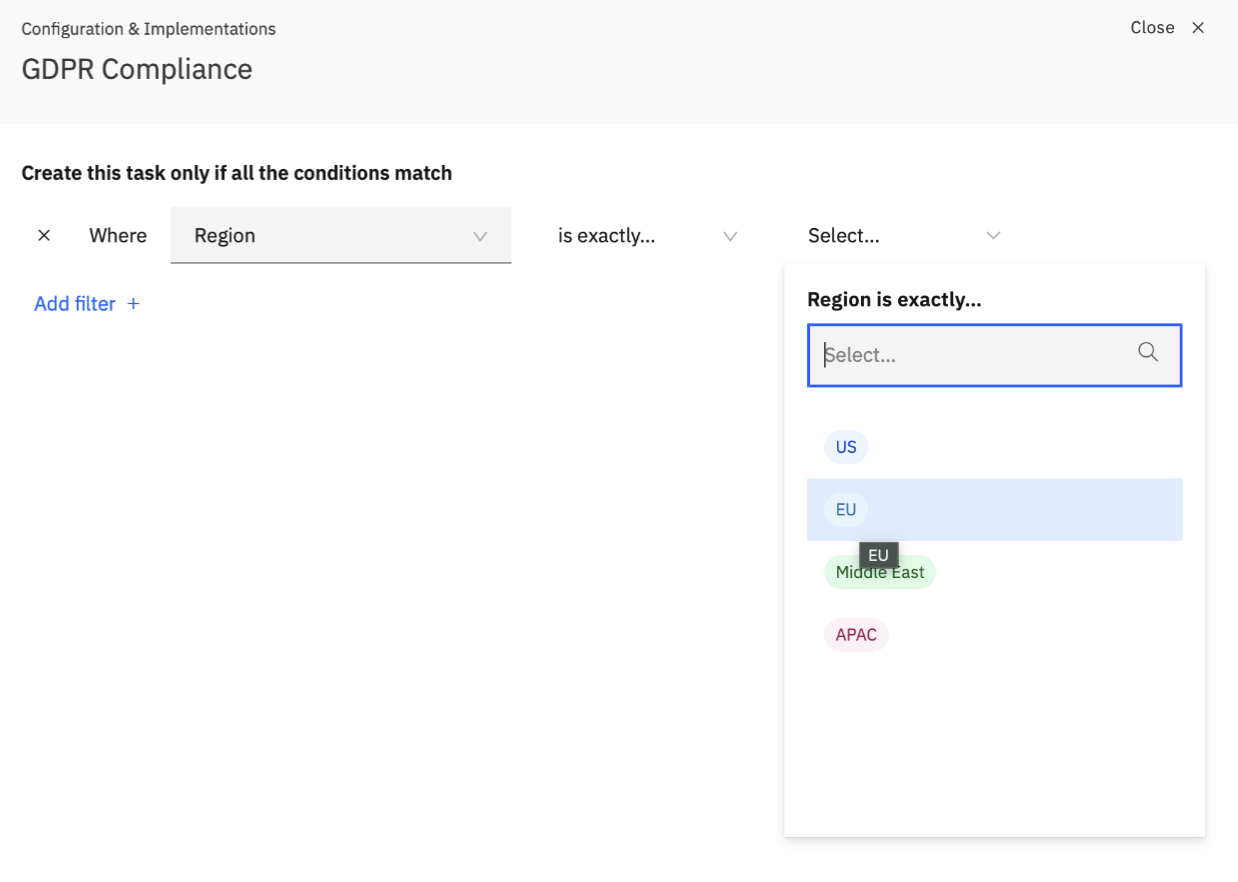Click the "Configuration & Implementations" breadcrumb text
Viewport: 1238px width, 882px height.
[x=148, y=29]
